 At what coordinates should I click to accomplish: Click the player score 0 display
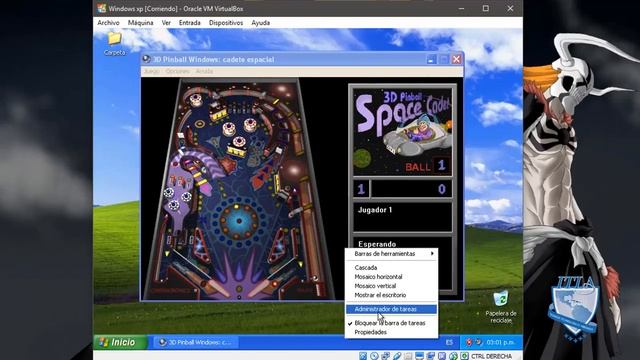coord(411,189)
